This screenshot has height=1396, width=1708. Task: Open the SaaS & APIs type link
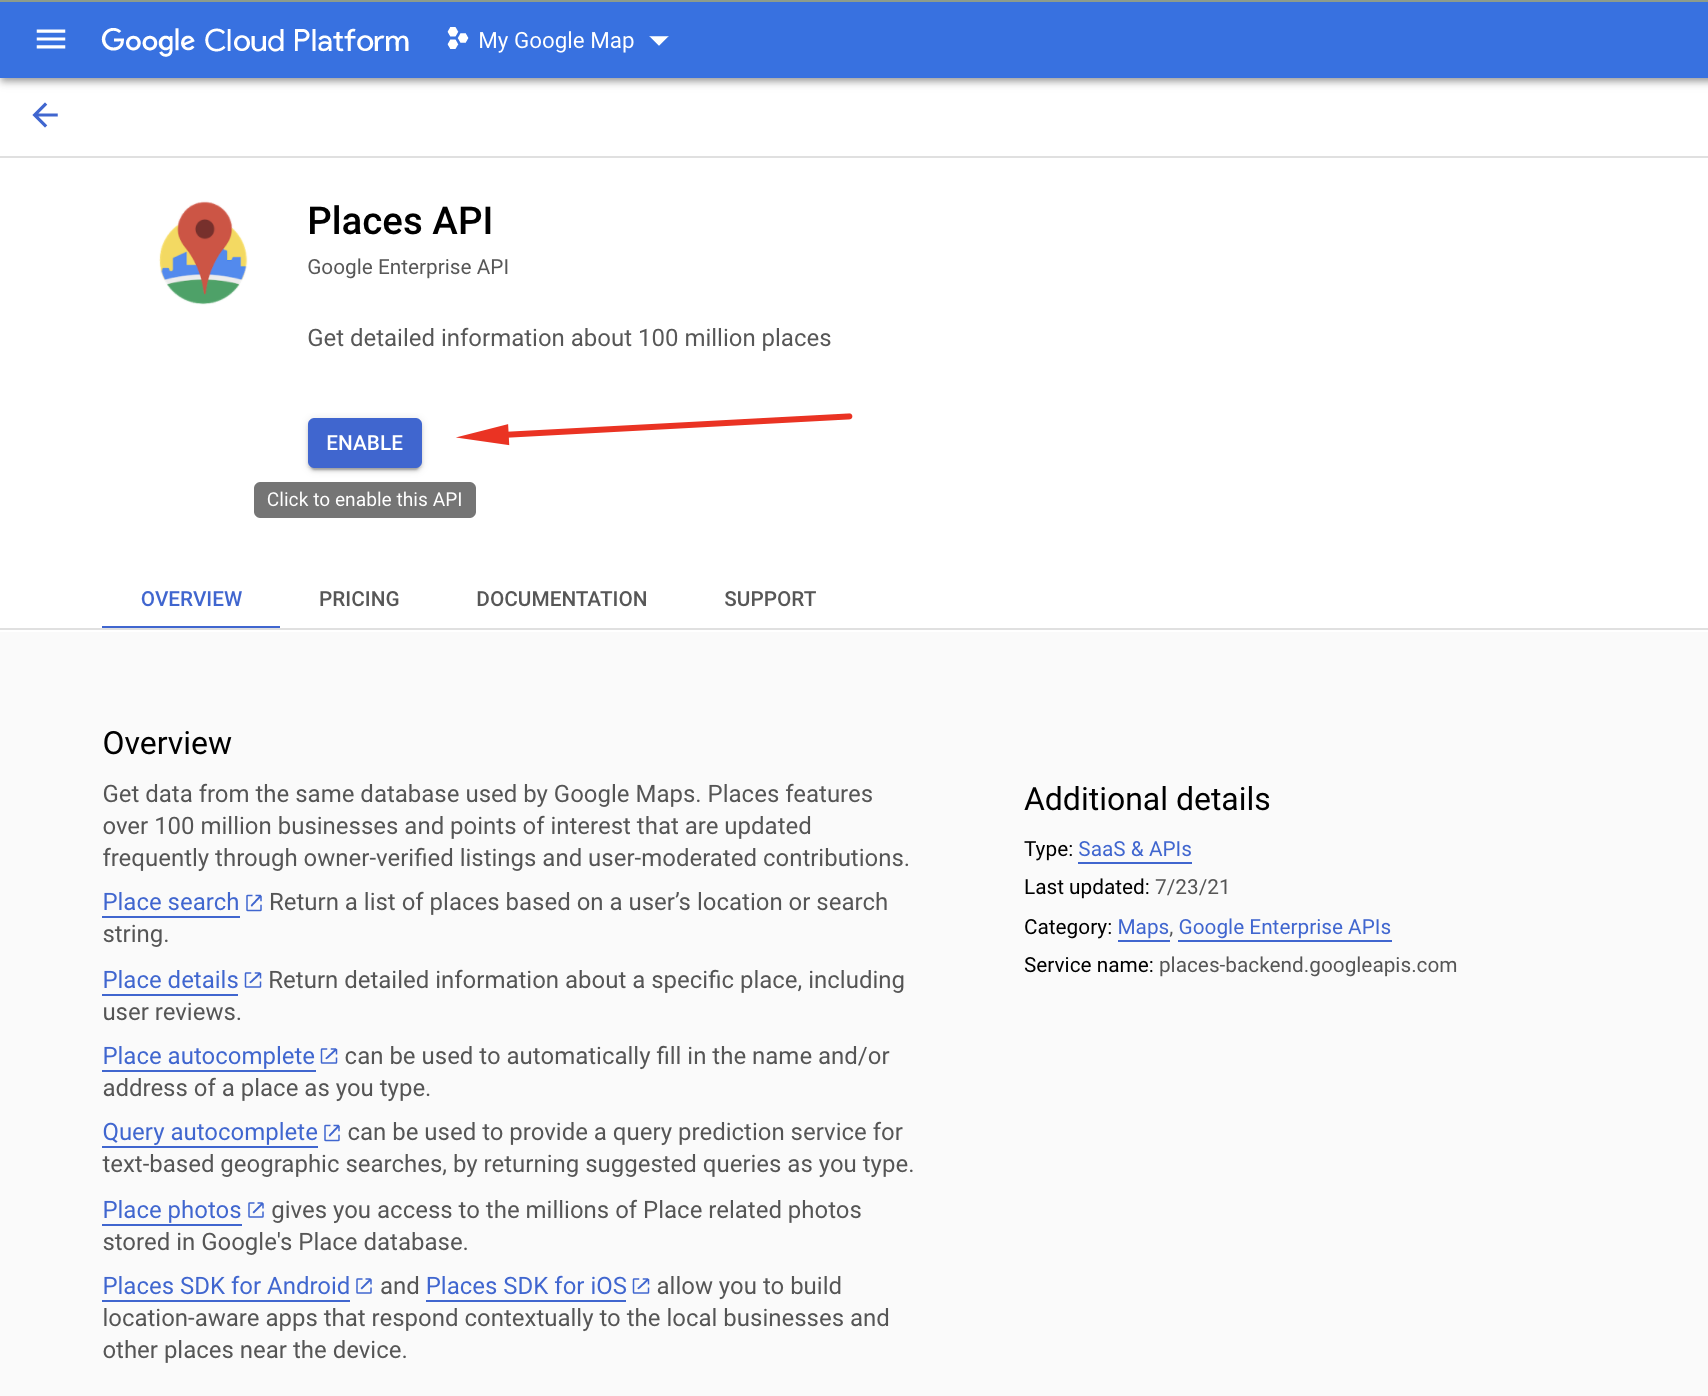click(x=1134, y=849)
